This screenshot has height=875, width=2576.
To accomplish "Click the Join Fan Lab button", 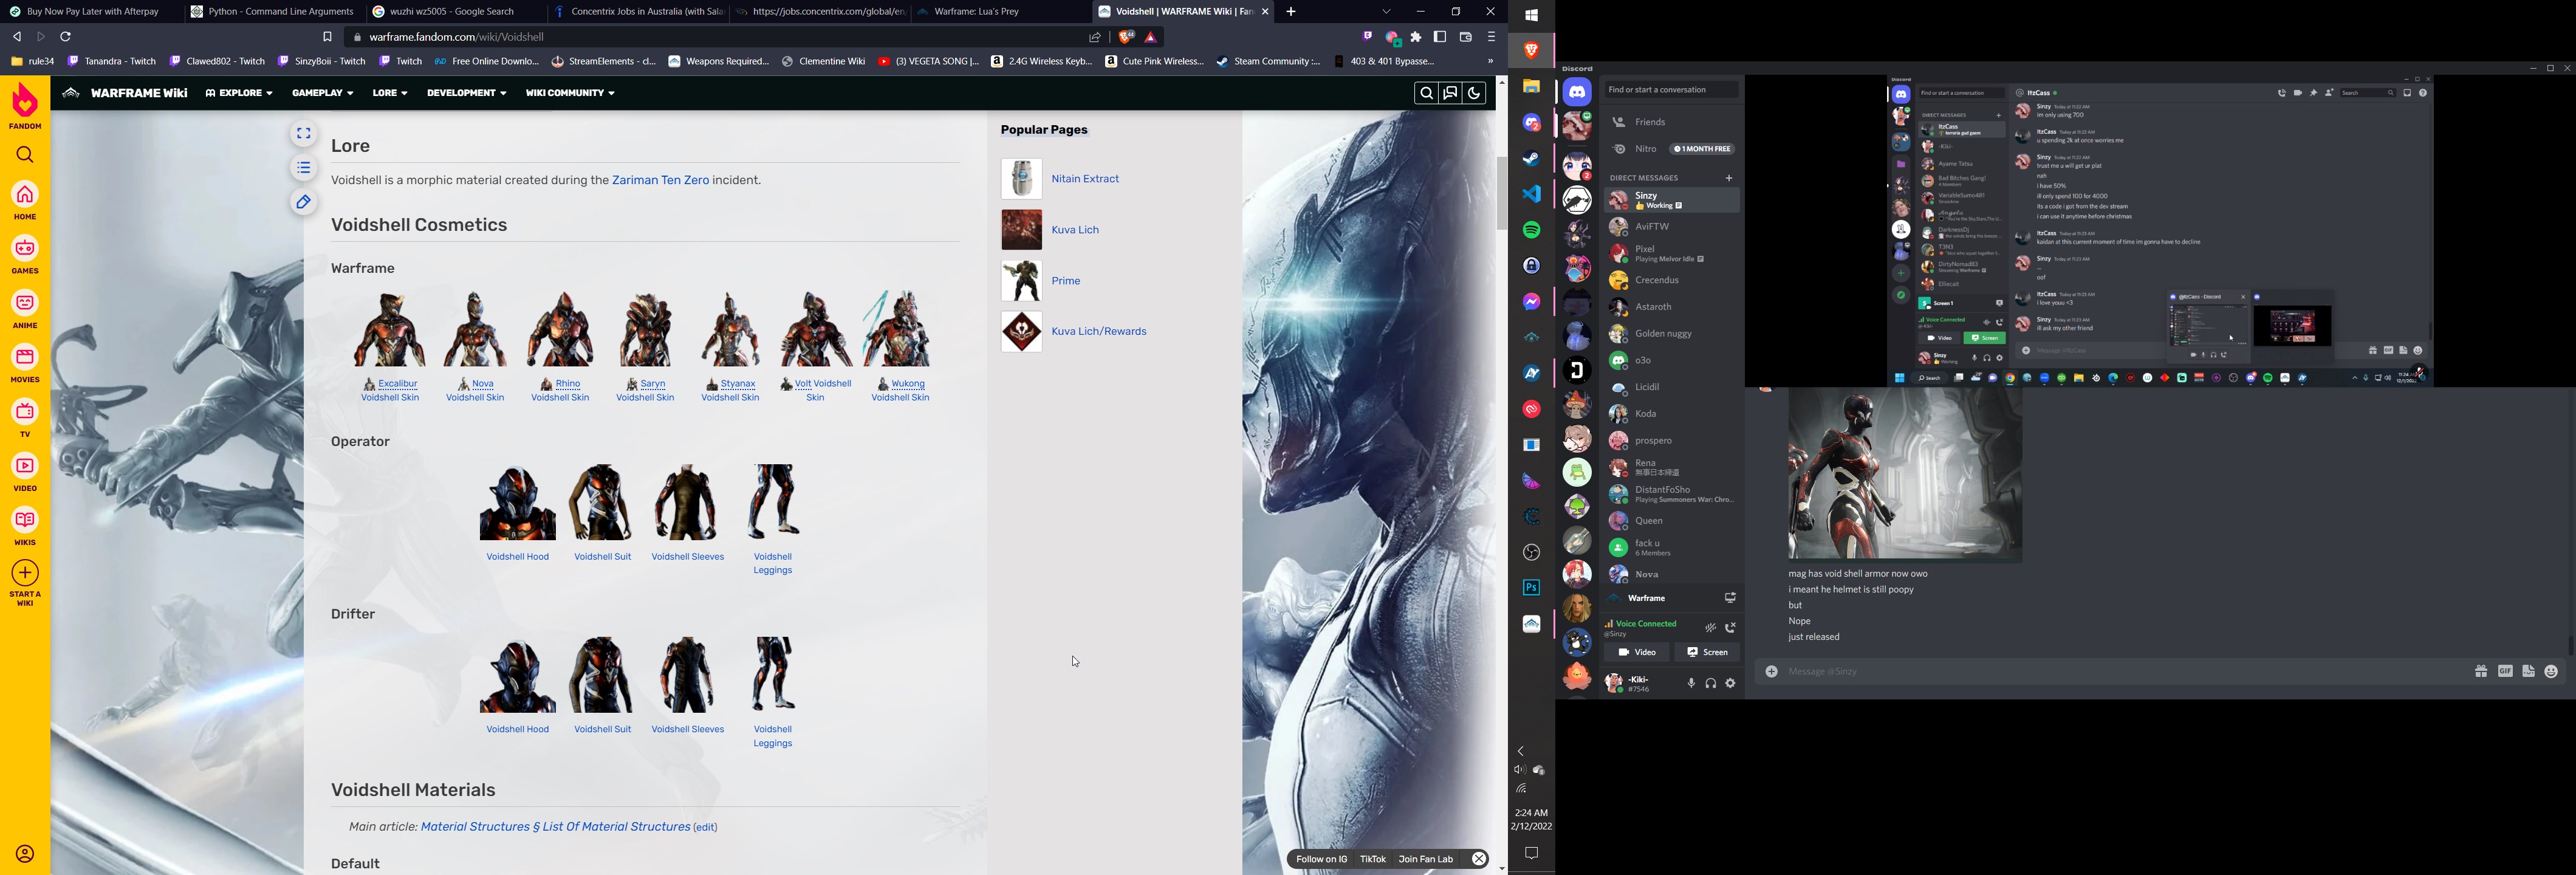I will [1426, 859].
